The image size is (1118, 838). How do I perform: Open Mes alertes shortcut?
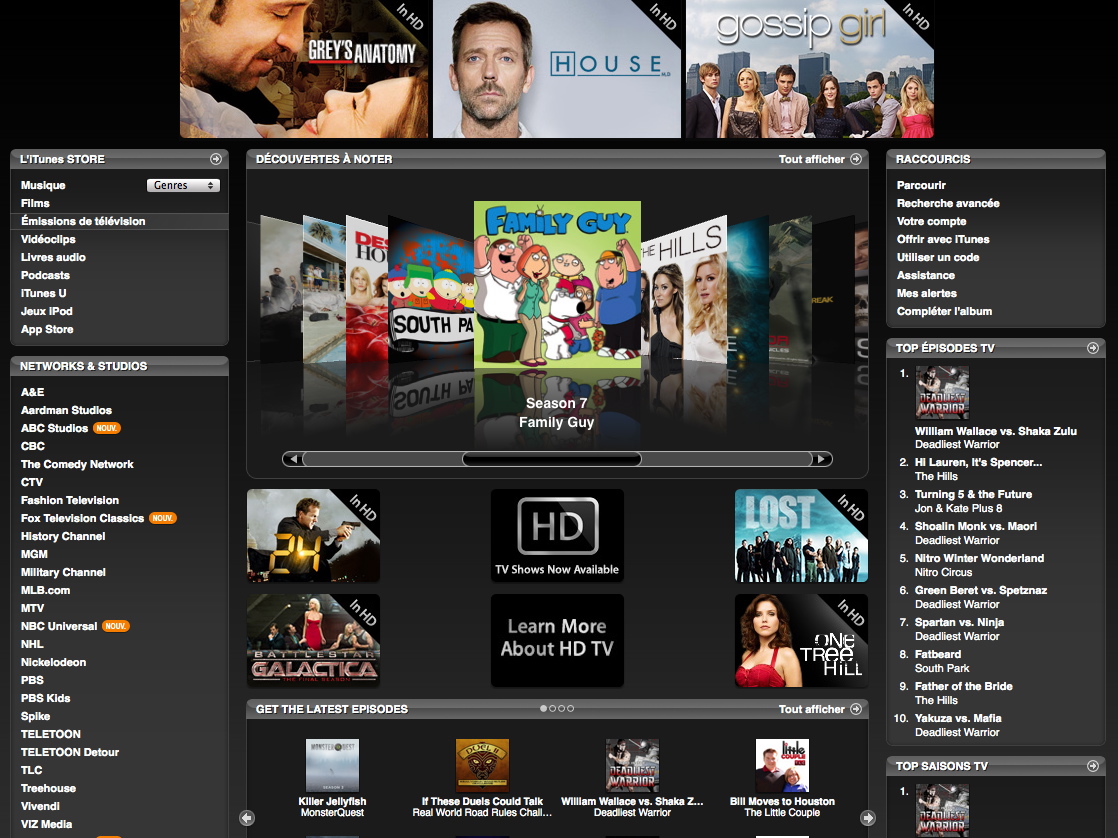click(x=926, y=293)
